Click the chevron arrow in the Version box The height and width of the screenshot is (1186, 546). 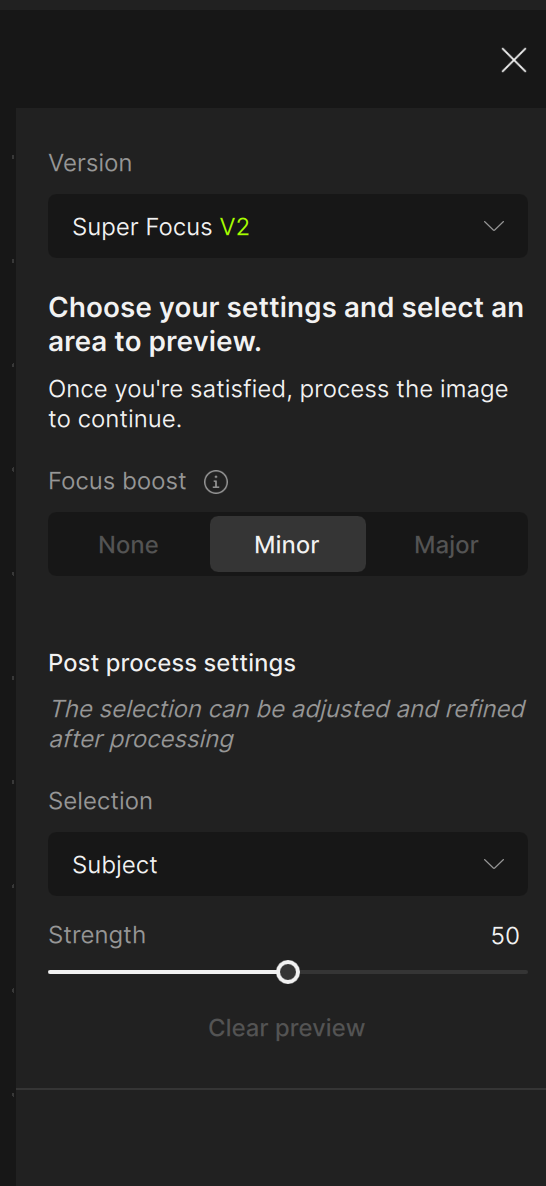(x=494, y=226)
